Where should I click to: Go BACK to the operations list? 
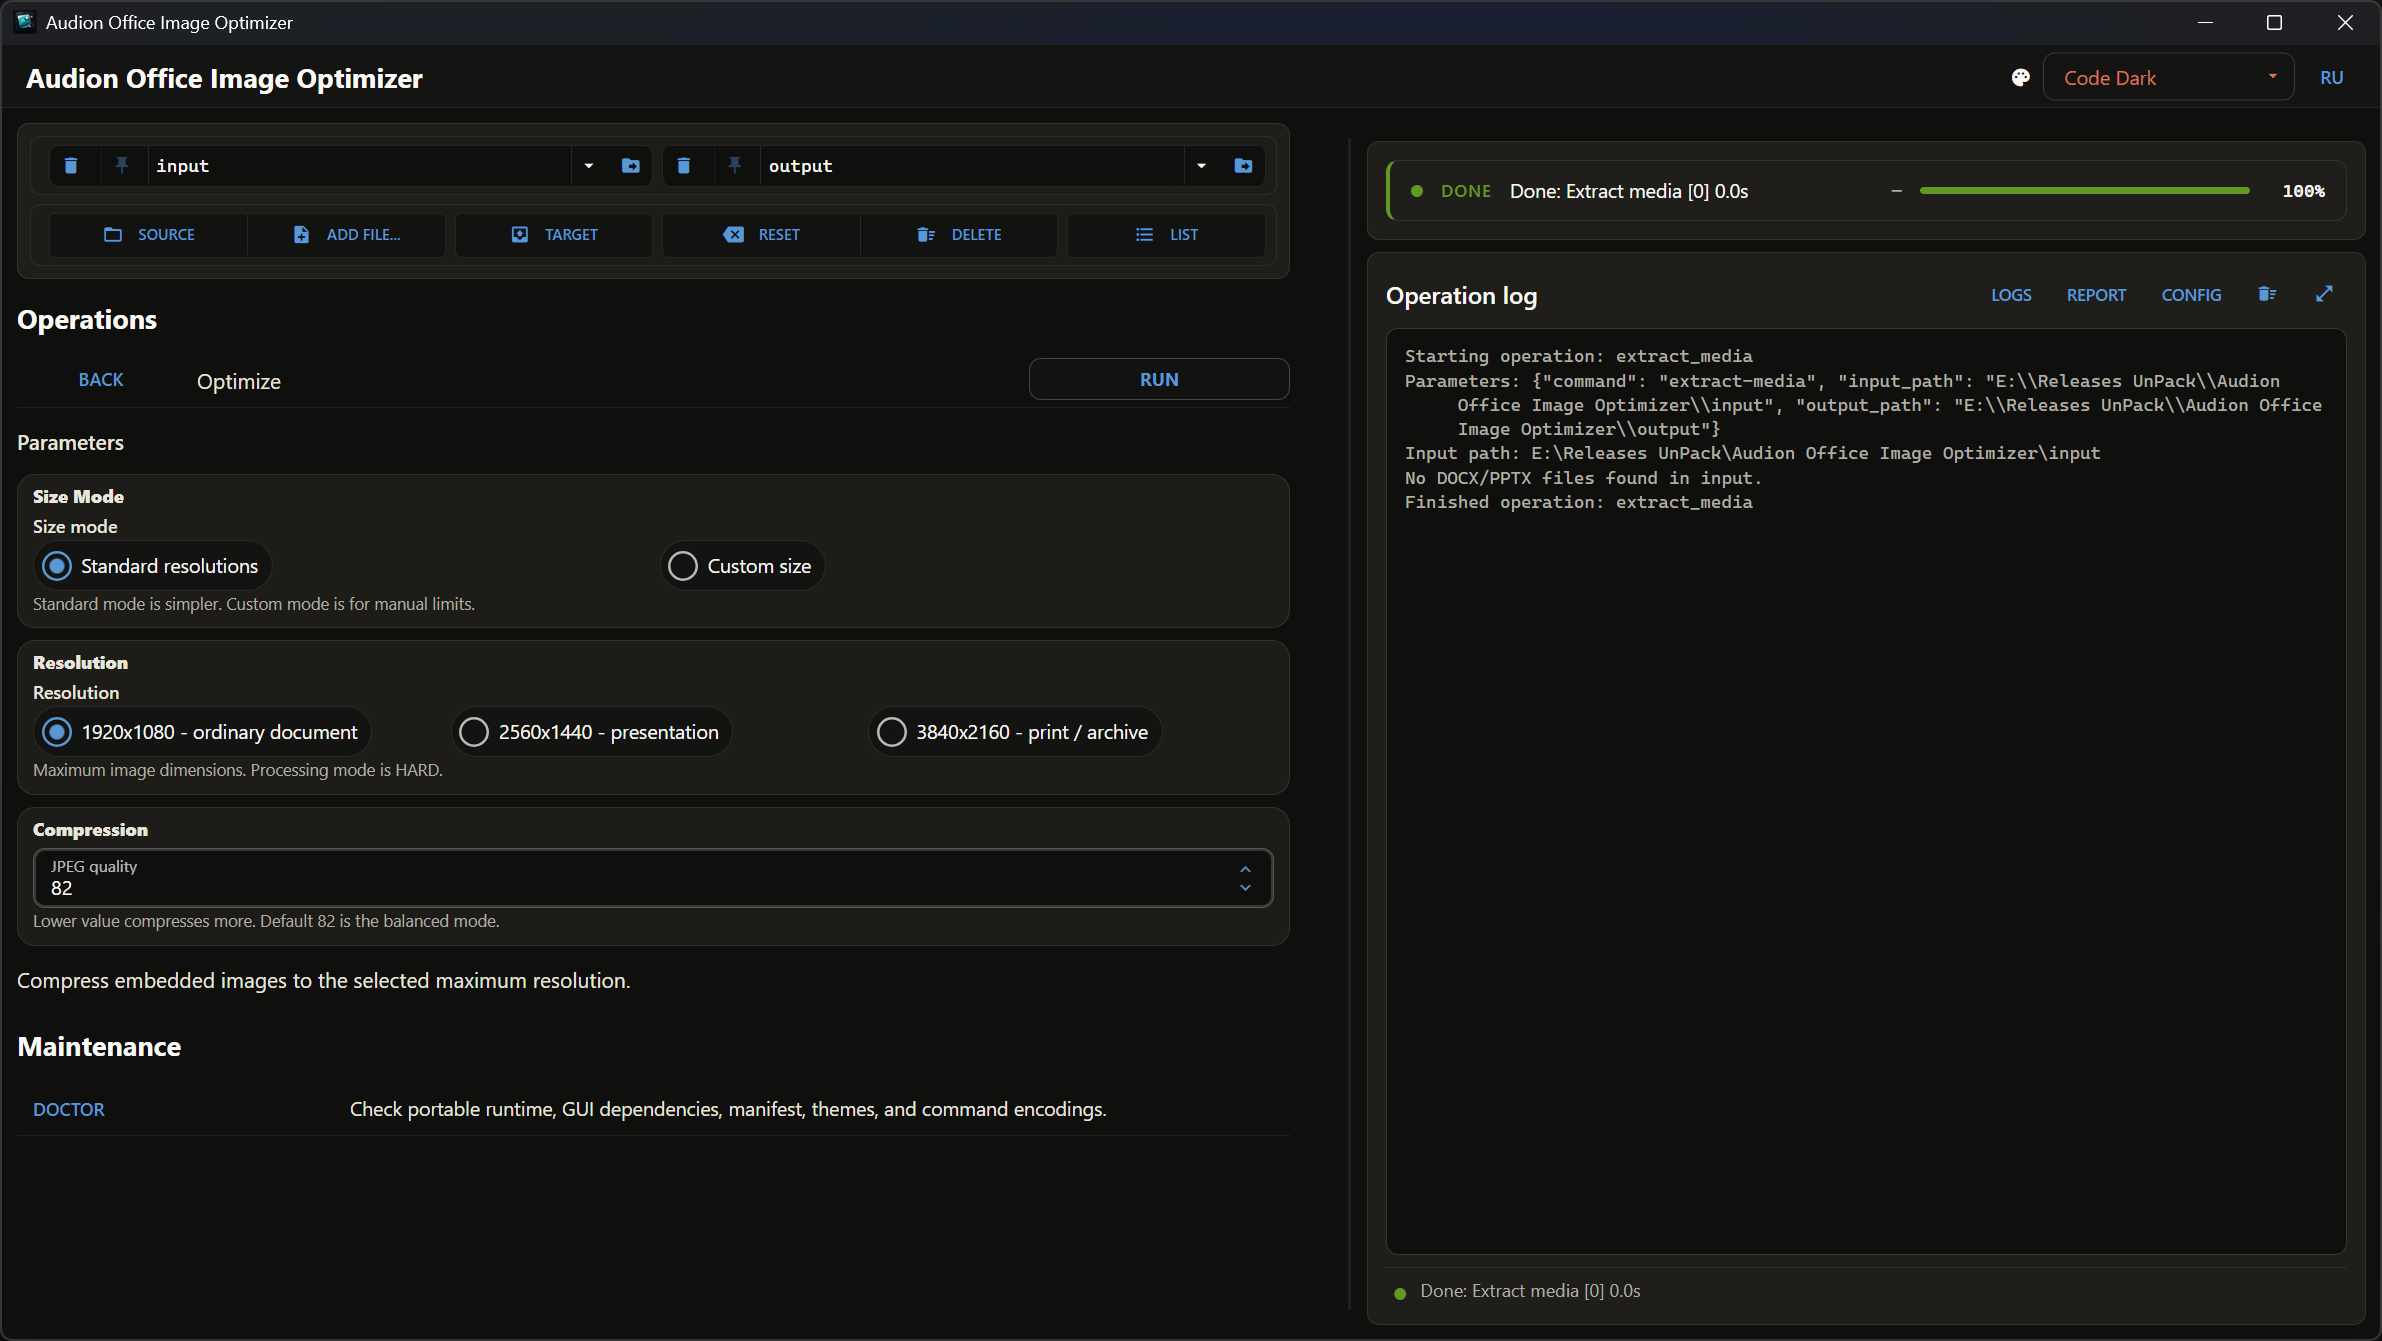point(101,380)
